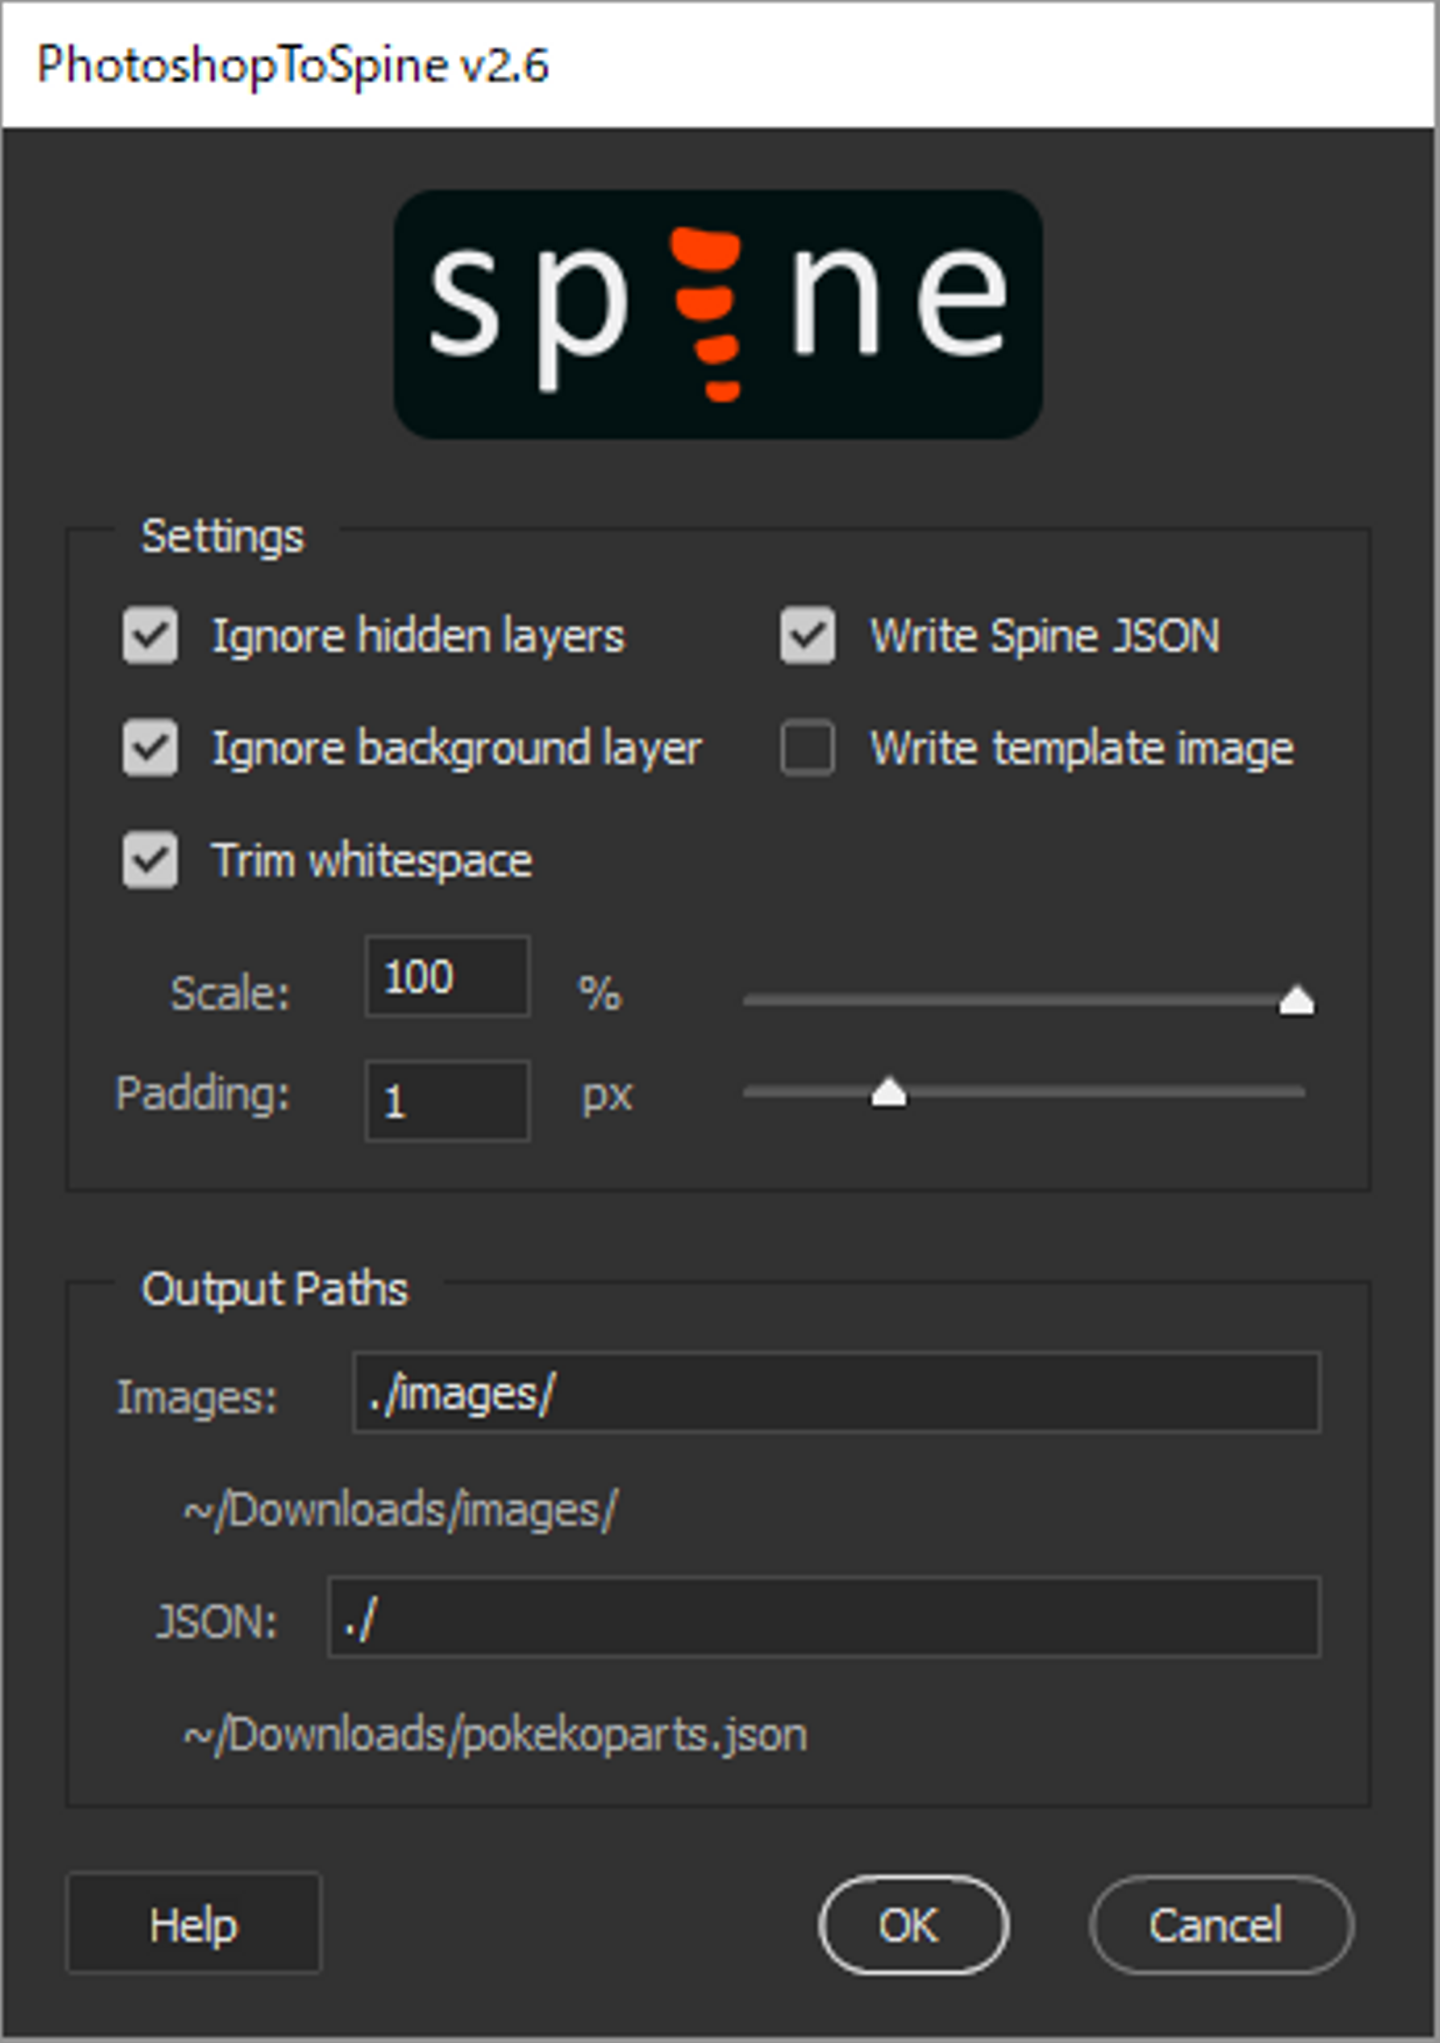Focus the Images output path field
The height and width of the screenshot is (2043, 1440).
[x=837, y=1392]
